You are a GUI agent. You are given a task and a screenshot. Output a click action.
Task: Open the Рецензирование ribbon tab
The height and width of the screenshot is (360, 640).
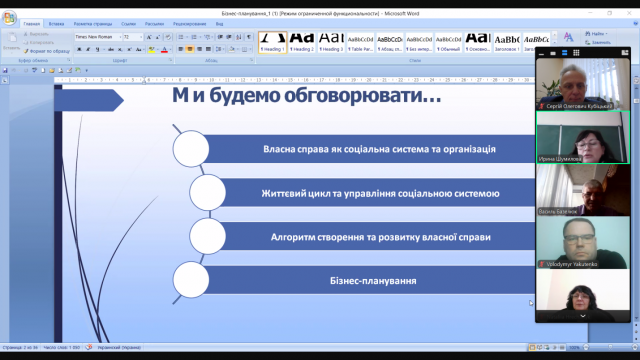189,24
